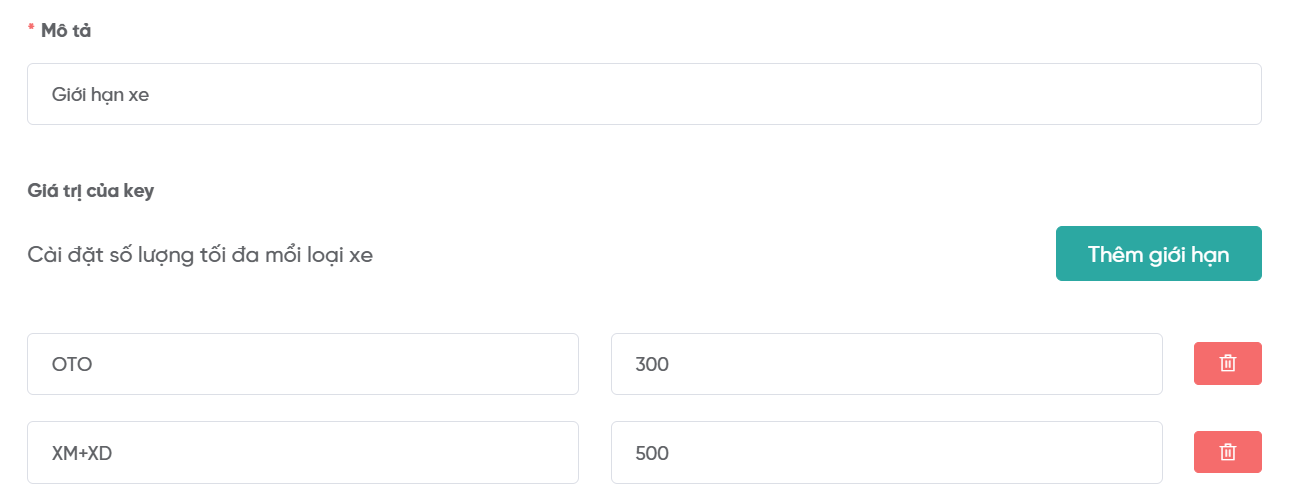The width and height of the screenshot is (1291, 504).
Task: Click the OTO vehicle type field
Action: (302, 364)
